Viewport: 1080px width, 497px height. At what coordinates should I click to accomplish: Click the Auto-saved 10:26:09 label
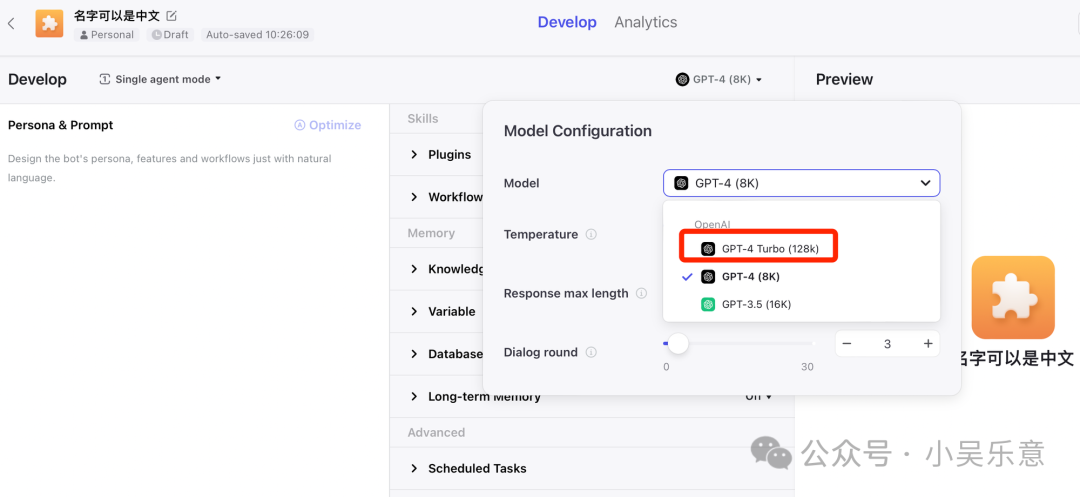tap(258, 34)
